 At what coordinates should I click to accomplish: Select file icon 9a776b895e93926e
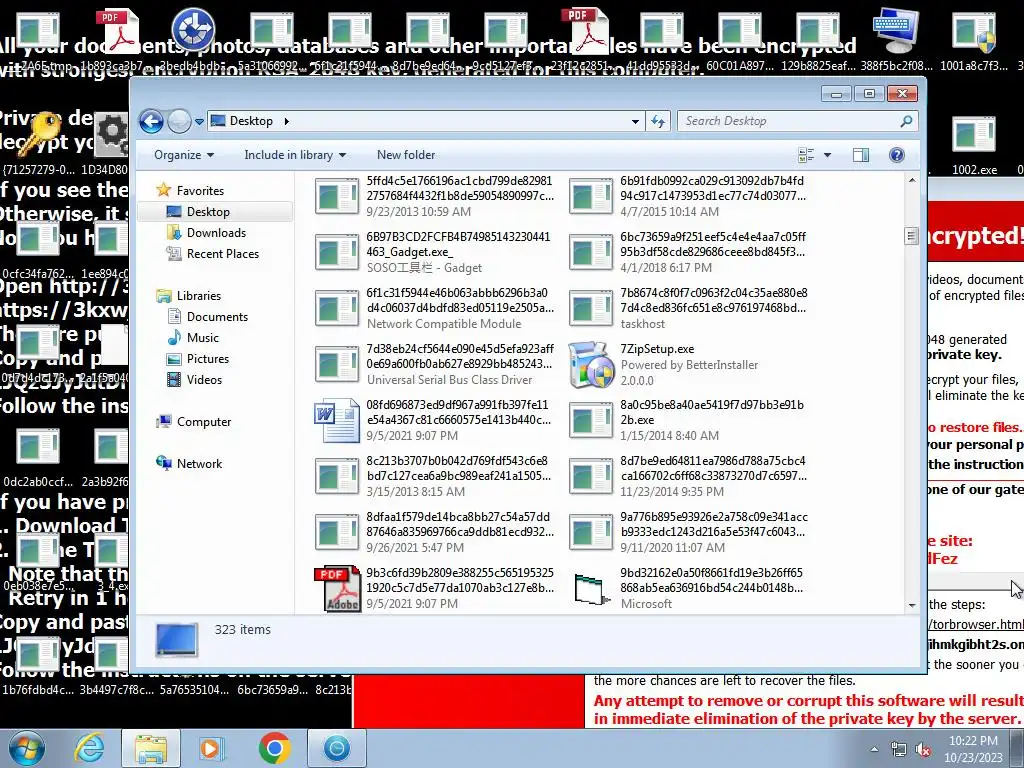591,532
